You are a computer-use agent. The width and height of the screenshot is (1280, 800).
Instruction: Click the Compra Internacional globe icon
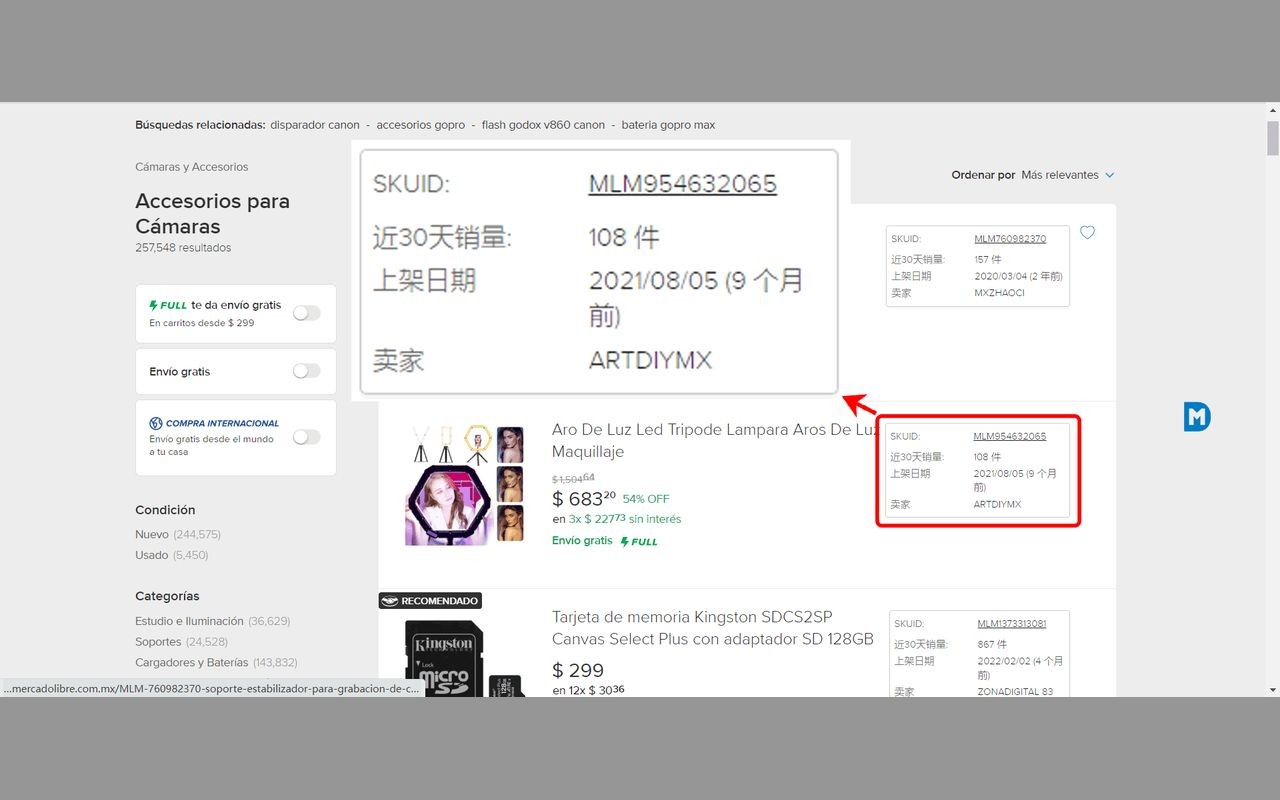156,423
